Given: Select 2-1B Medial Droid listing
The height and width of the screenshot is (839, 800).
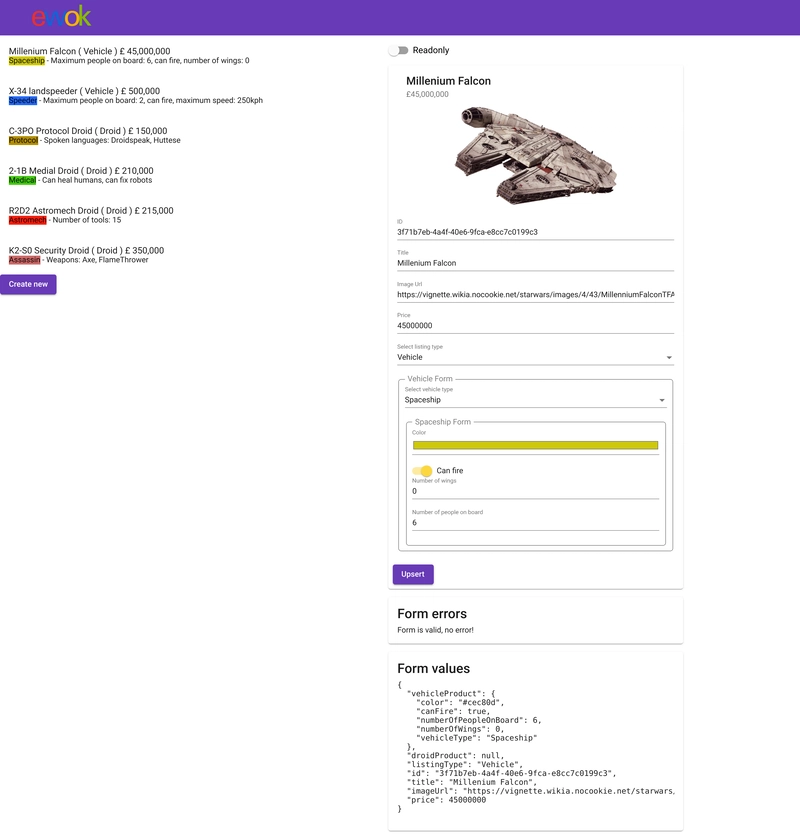Looking at the screenshot, I should coord(81,175).
